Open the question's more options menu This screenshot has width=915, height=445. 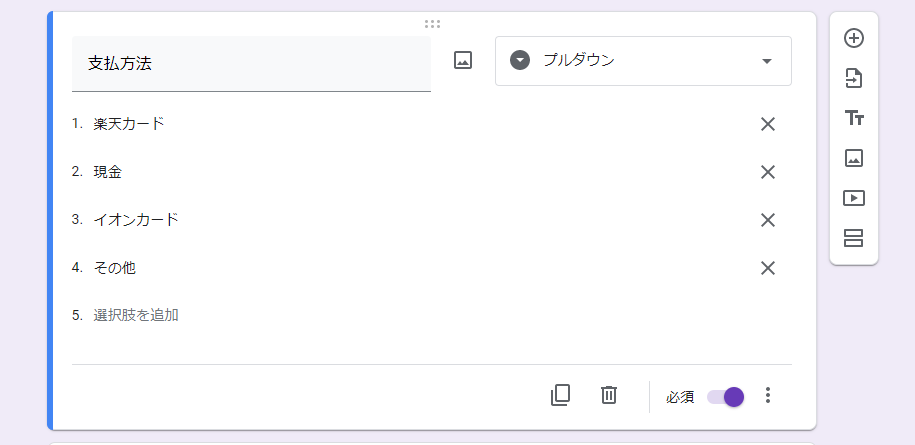click(768, 395)
